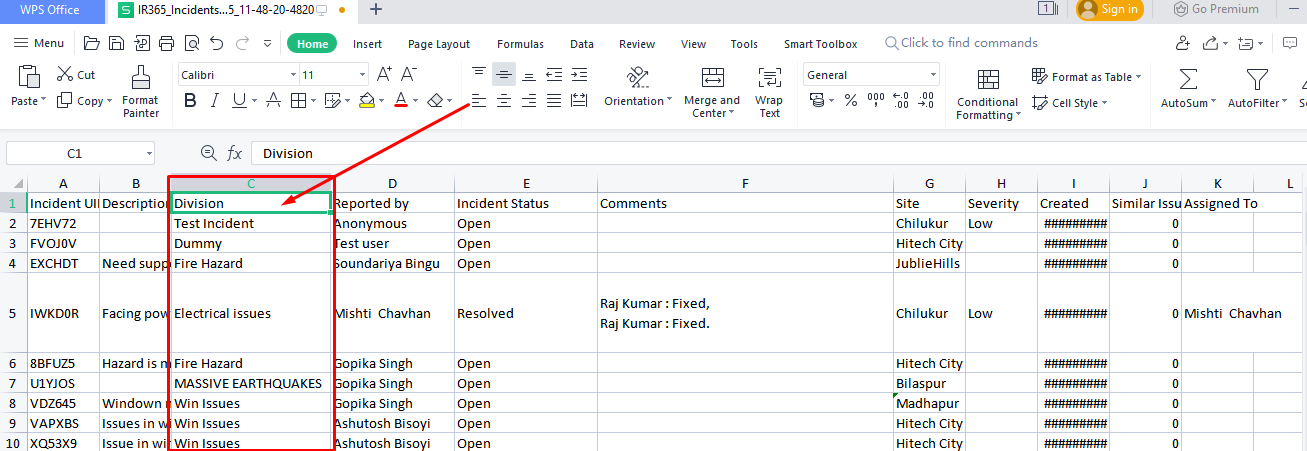1307x451 pixels.
Task: Click the increase font size icon
Action: (x=383, y=75)
